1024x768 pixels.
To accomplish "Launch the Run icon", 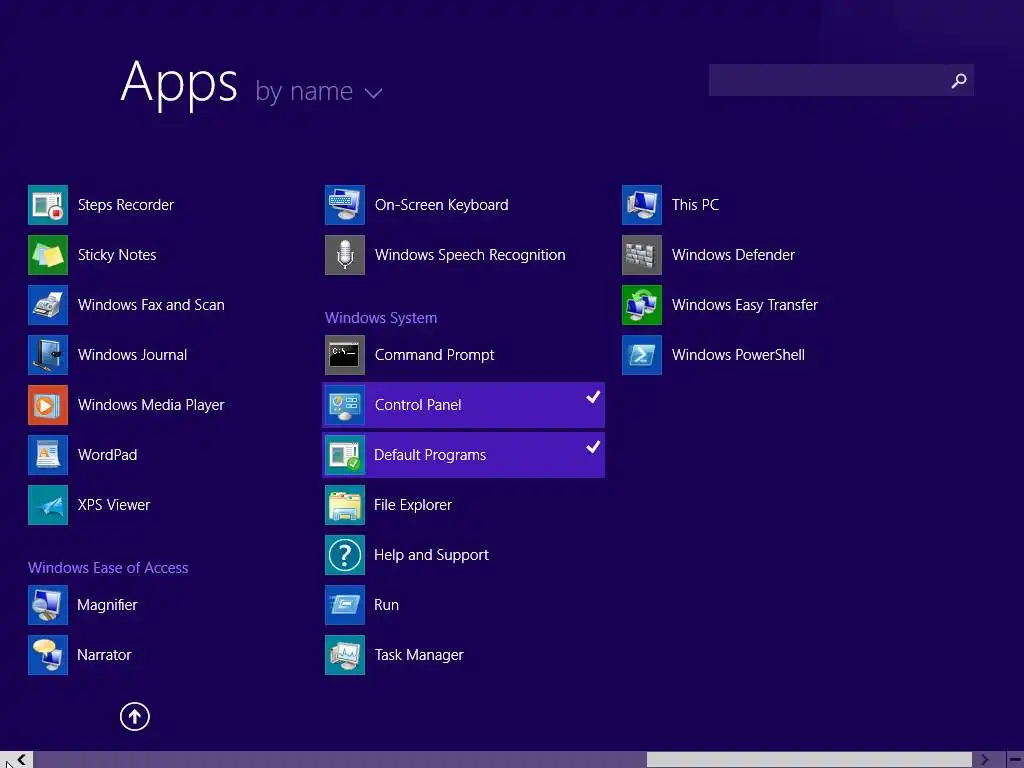I will (345, 605).
